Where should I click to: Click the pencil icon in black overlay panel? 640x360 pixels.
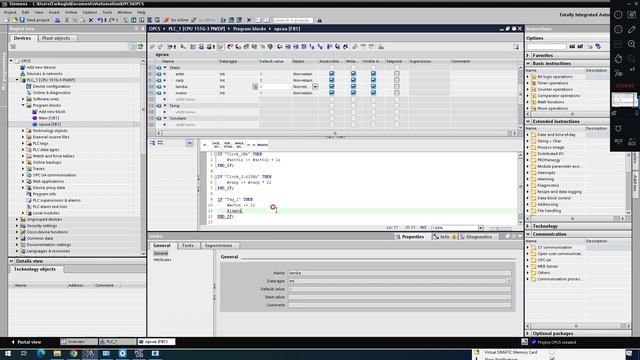pyautogui.click(x=631, y=29)
